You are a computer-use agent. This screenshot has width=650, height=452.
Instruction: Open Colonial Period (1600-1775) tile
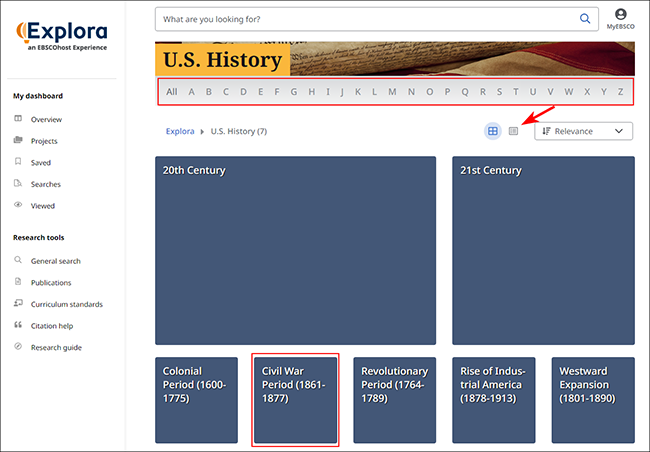pyautogui.click(x=196, y=400)
